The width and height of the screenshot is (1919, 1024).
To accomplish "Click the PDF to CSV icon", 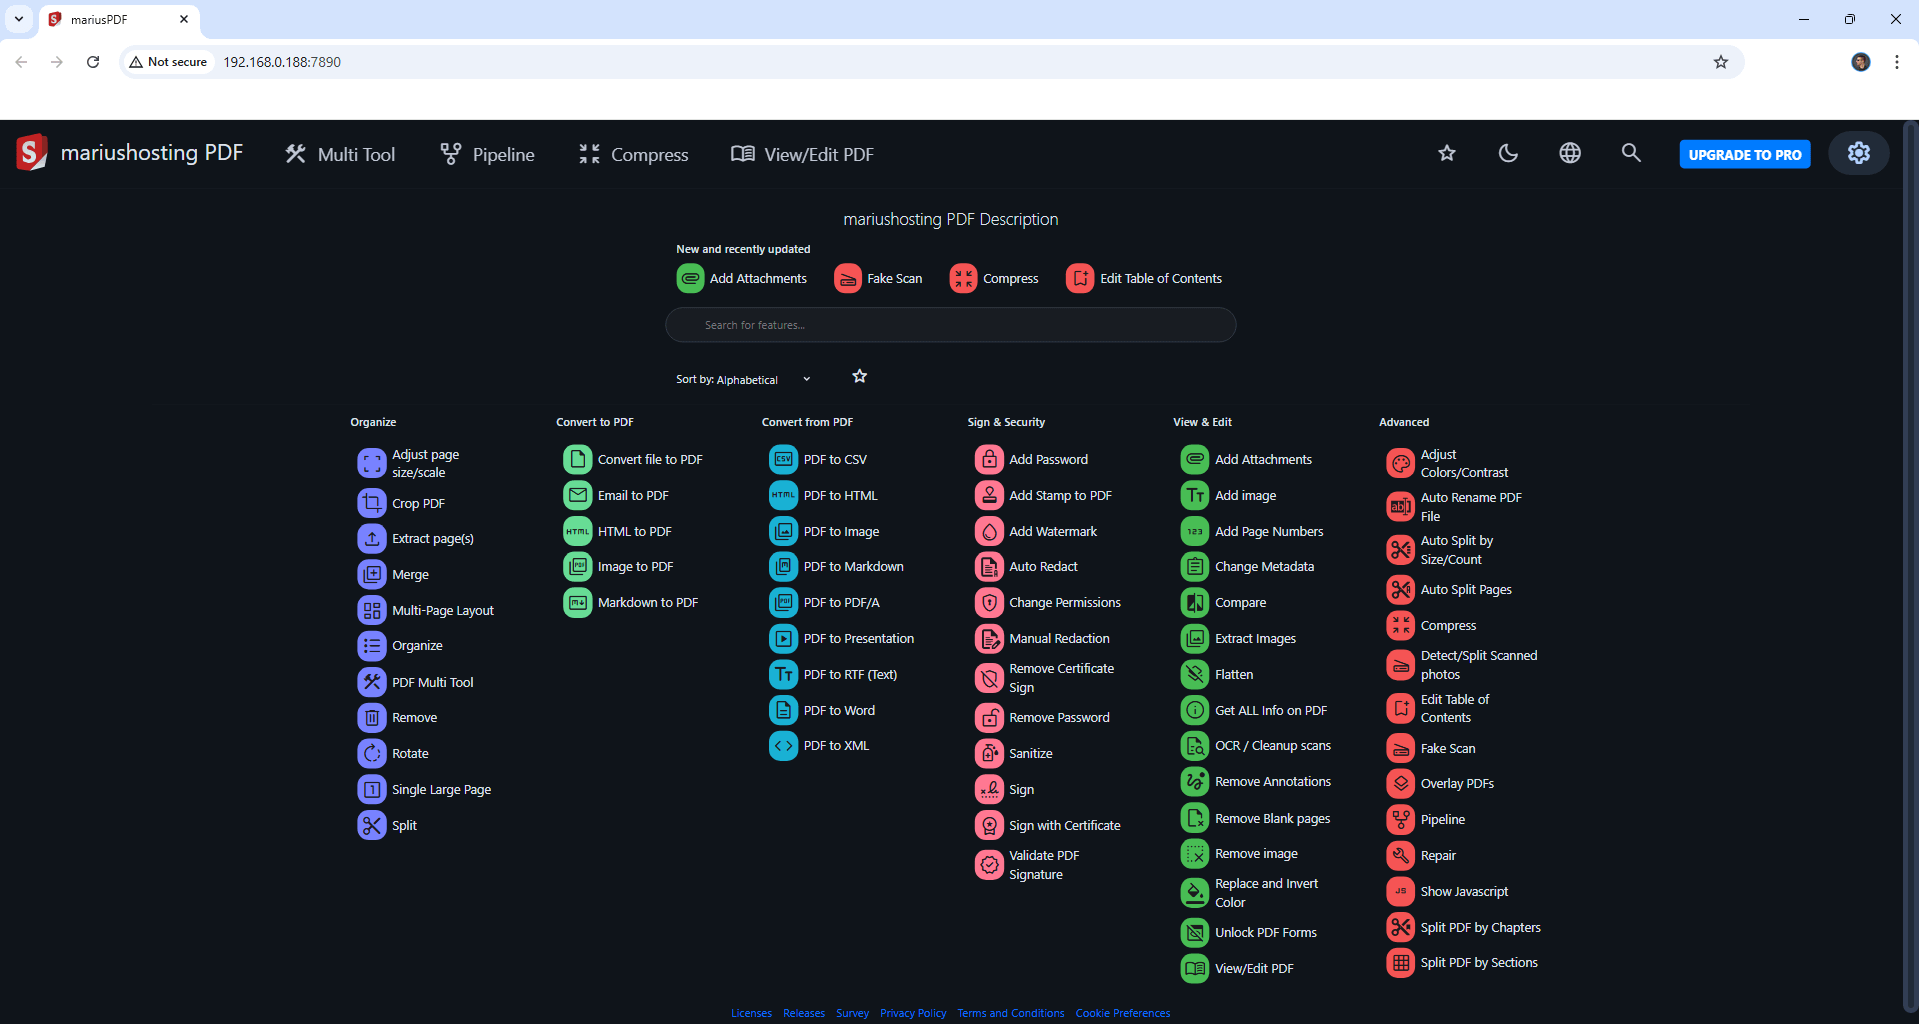I will coord(783,459).
